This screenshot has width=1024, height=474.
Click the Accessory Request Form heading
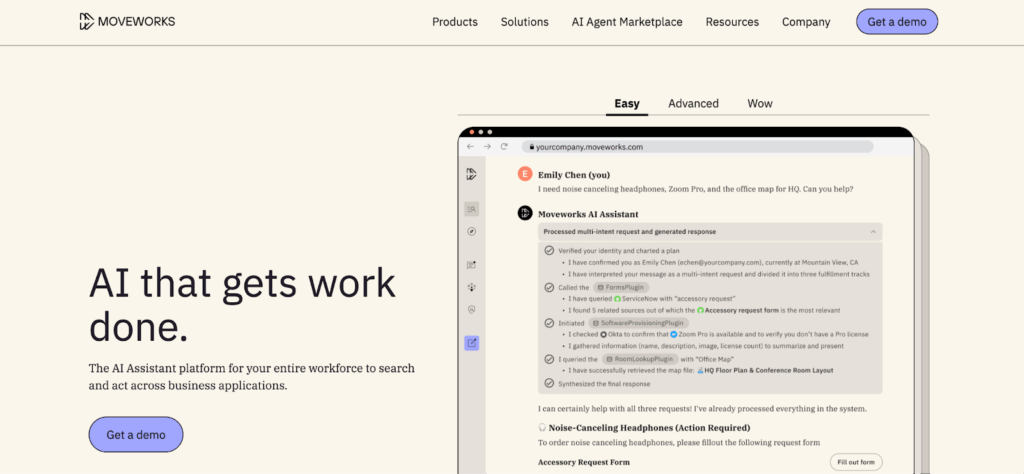click(584, 462)
